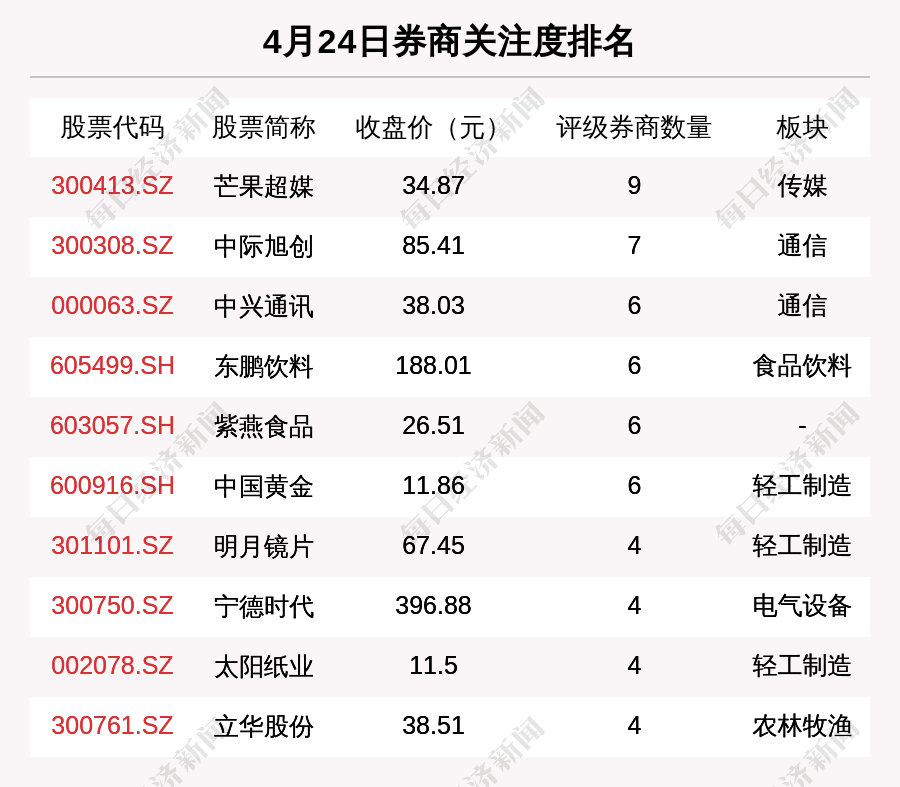Click broker count 6 in 紫燕食品 row
This screenshot has height=787, width=900.
(x=634, y=425)
